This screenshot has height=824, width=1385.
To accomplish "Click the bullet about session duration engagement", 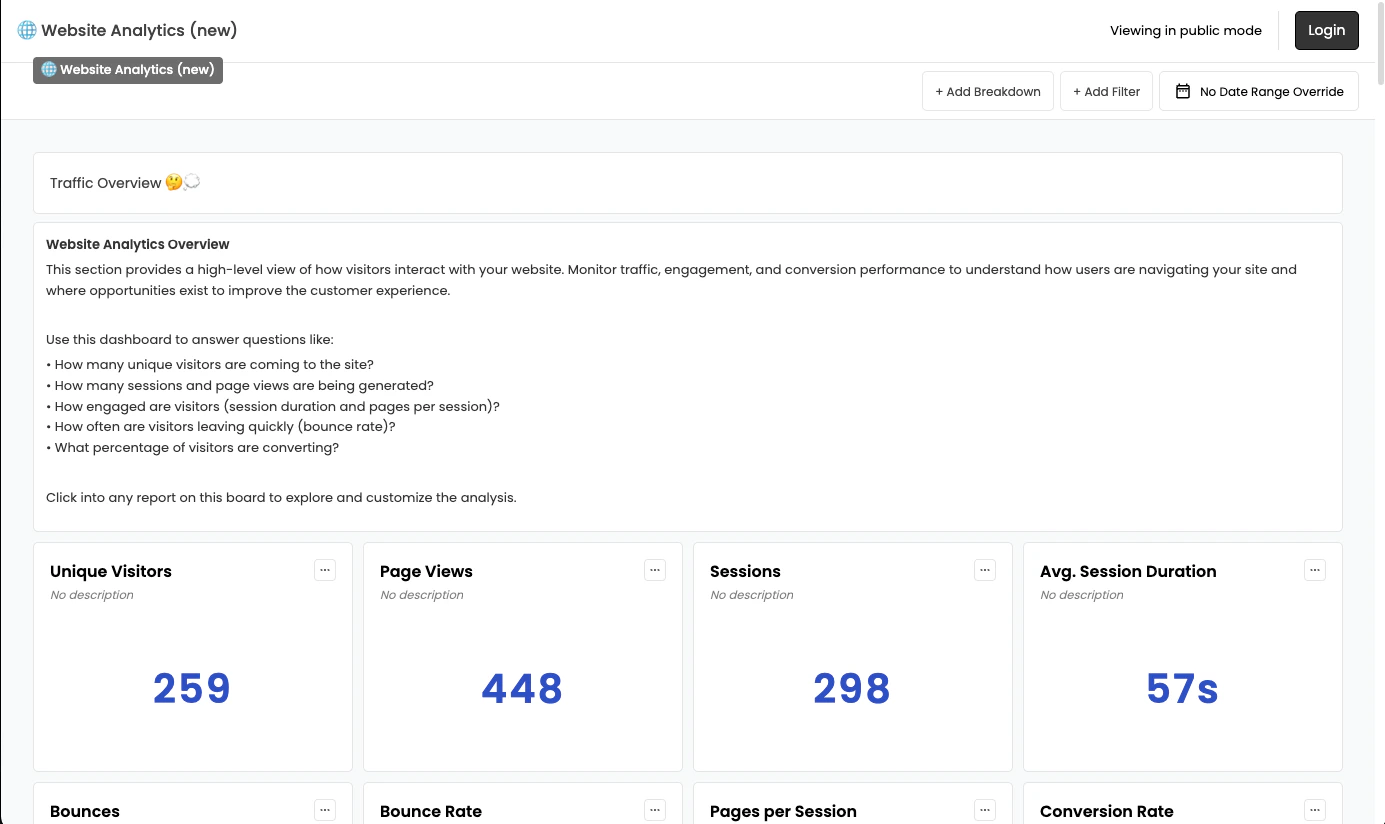I will [273, 406].
